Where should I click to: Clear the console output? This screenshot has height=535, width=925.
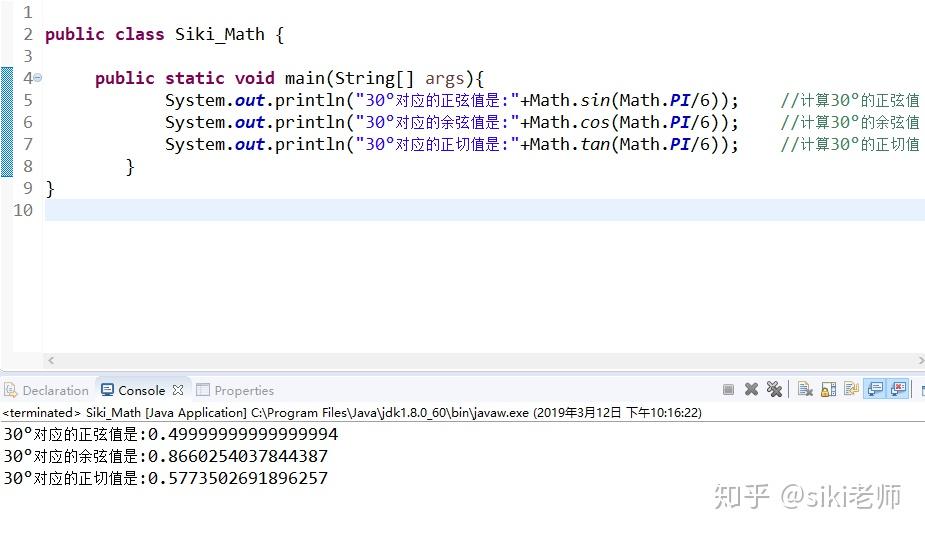(805, 389)
